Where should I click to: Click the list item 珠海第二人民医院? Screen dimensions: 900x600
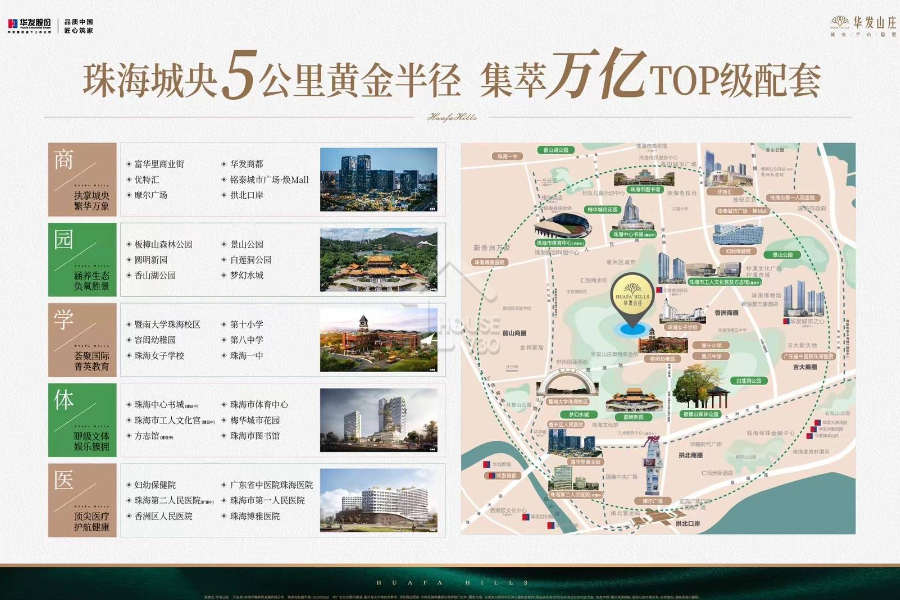(167, 500)
